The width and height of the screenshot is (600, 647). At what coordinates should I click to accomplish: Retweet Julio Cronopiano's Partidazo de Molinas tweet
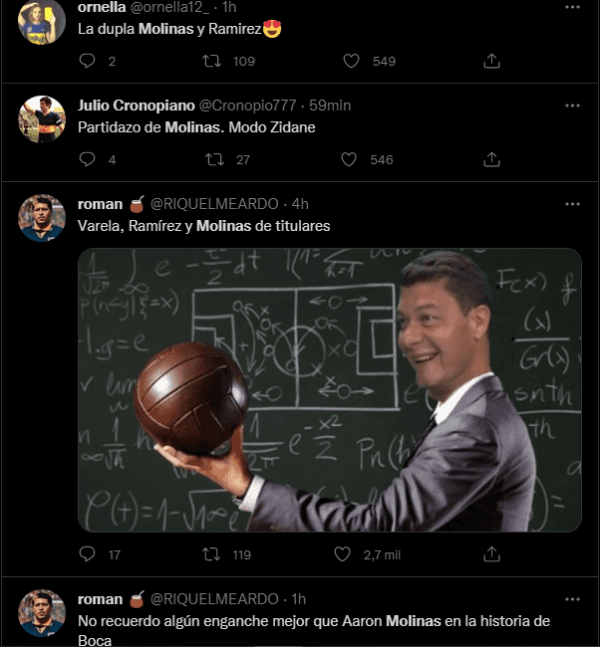pos(212,159)
